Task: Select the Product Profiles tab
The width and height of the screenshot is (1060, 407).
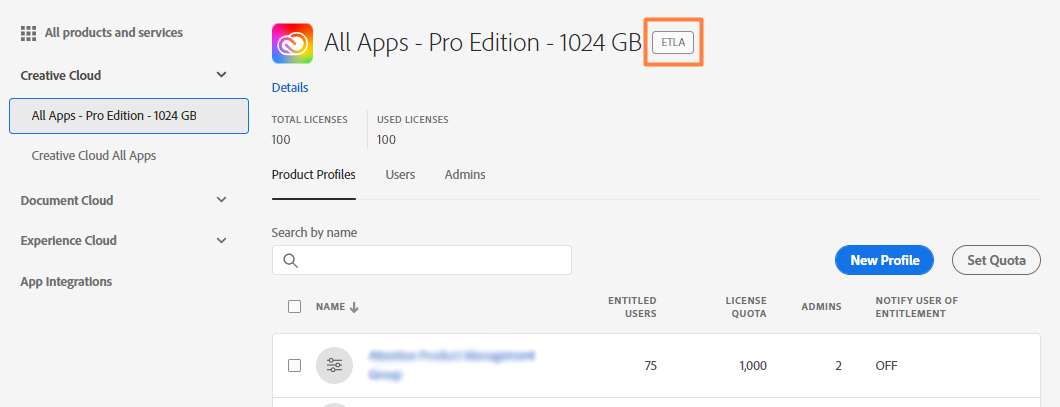Action: click(313, 175)
